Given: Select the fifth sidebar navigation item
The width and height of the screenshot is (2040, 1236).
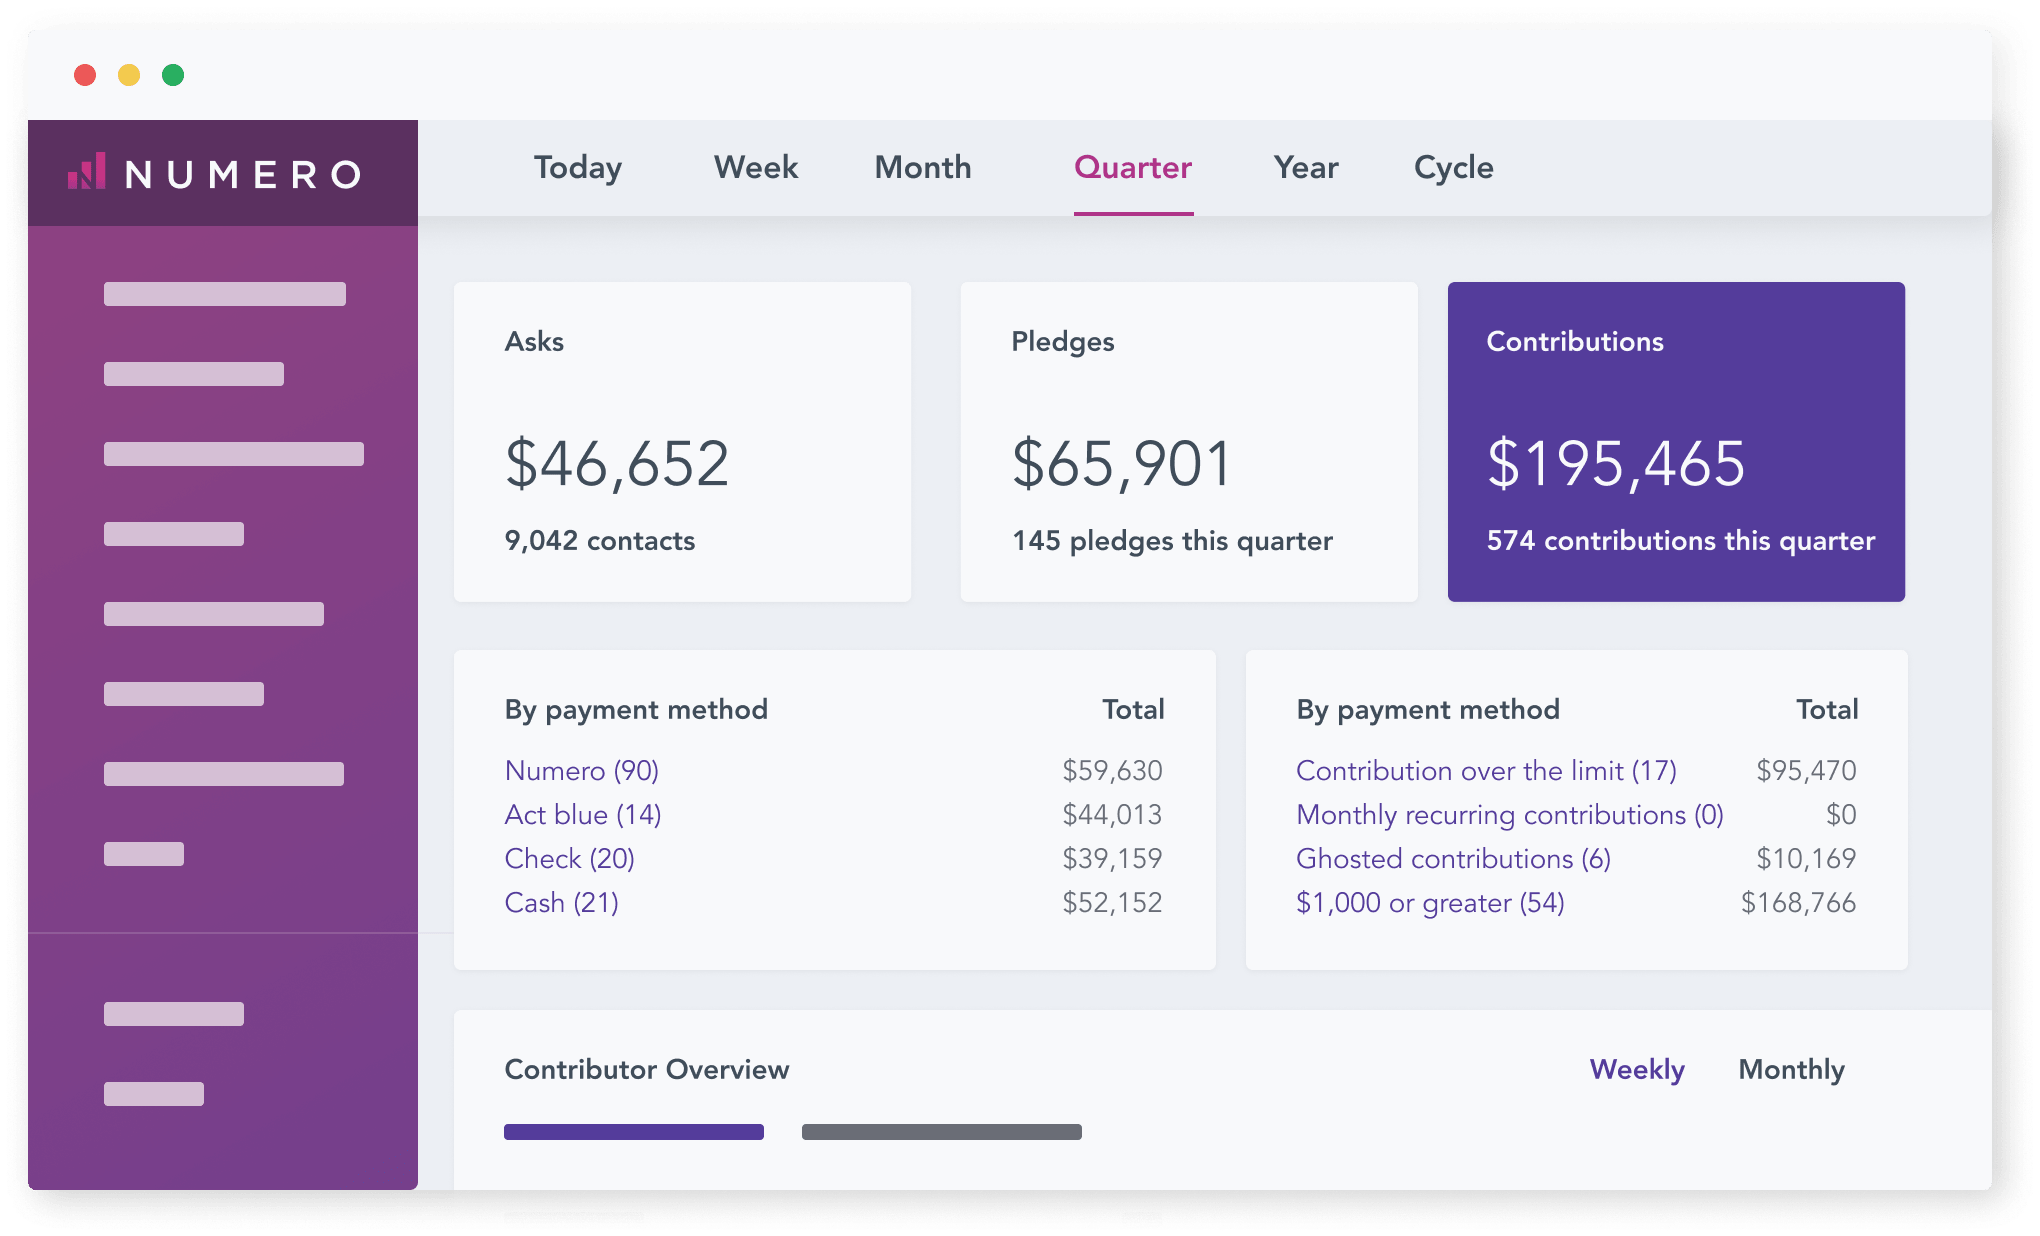Looking at the screenshot, I should [212, 613].
